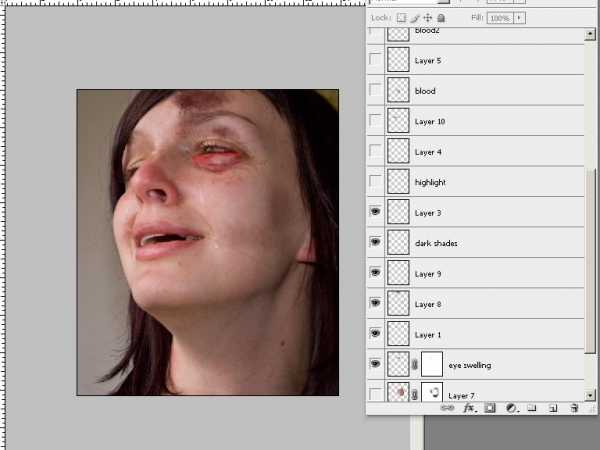Show the Layer 5 layer
The height and width of the screenshot is (450, 600).
[375, 59]
